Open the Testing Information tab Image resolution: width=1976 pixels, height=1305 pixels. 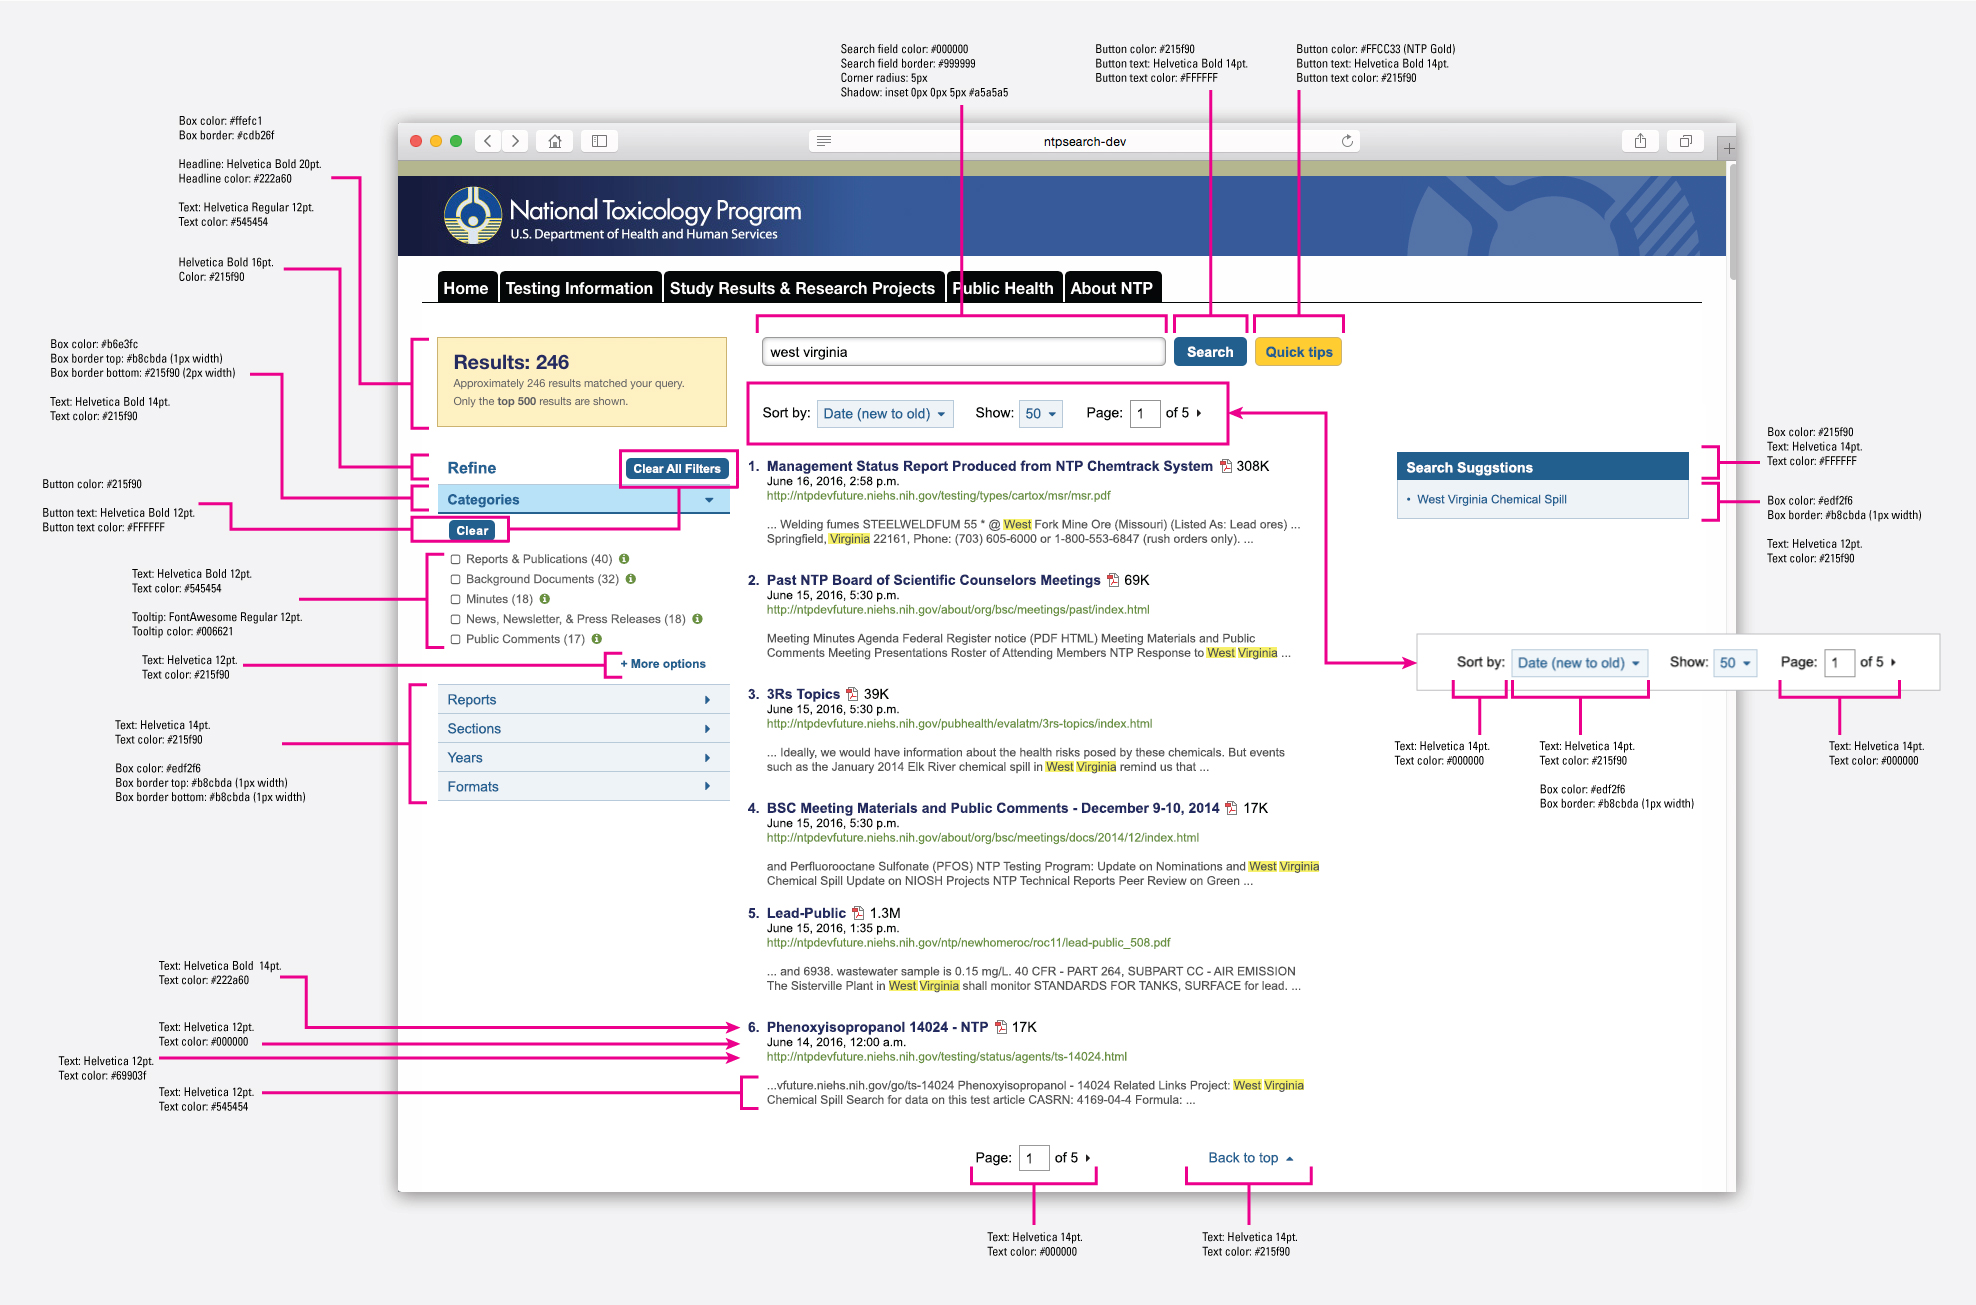point(579,288)
